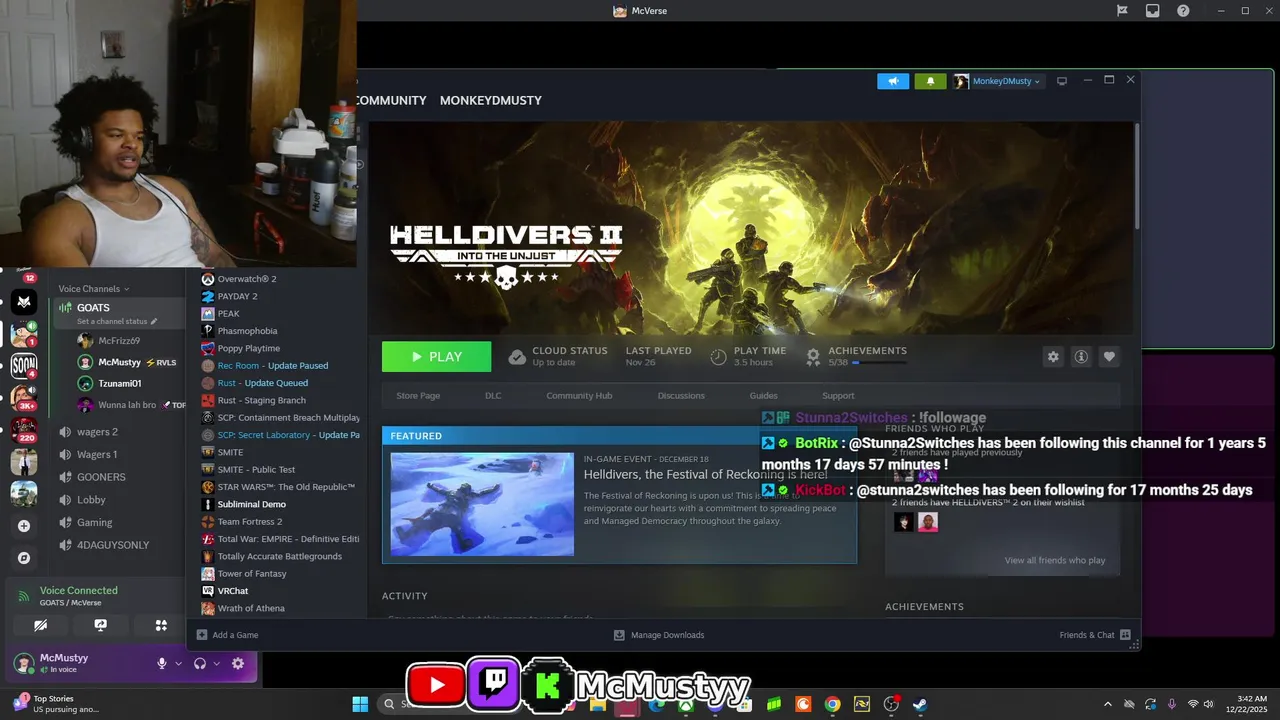Add a server in Discord

24,526
